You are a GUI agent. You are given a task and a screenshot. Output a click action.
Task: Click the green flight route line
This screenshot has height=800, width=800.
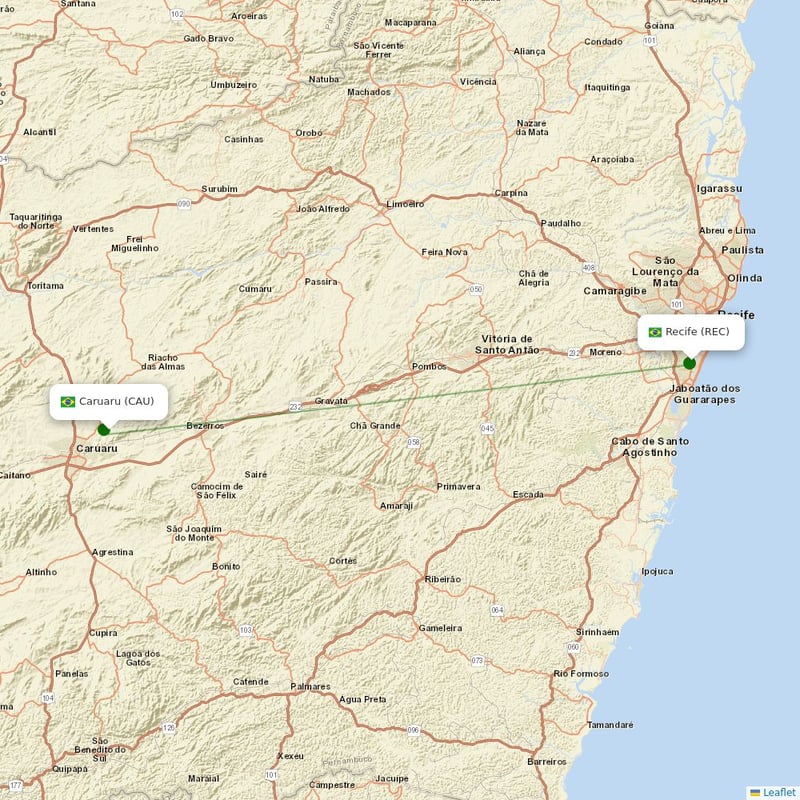397,397
